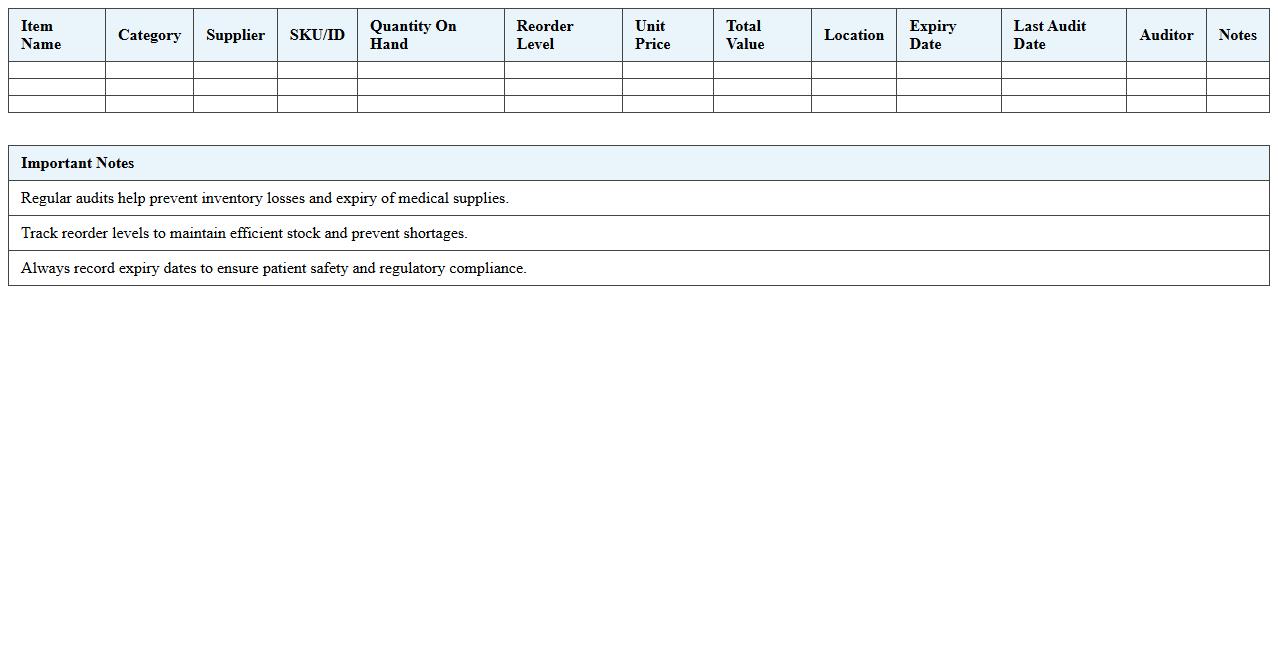Select the Expiry Date column header

933,35
